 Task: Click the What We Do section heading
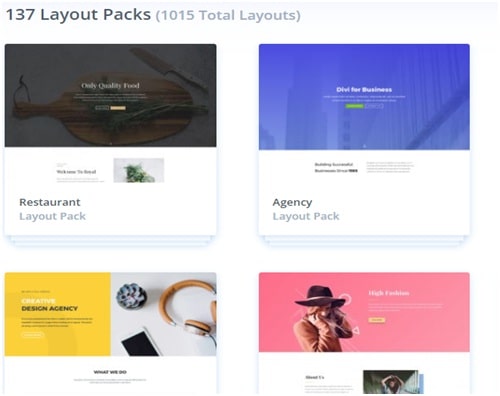coord(110,372)
